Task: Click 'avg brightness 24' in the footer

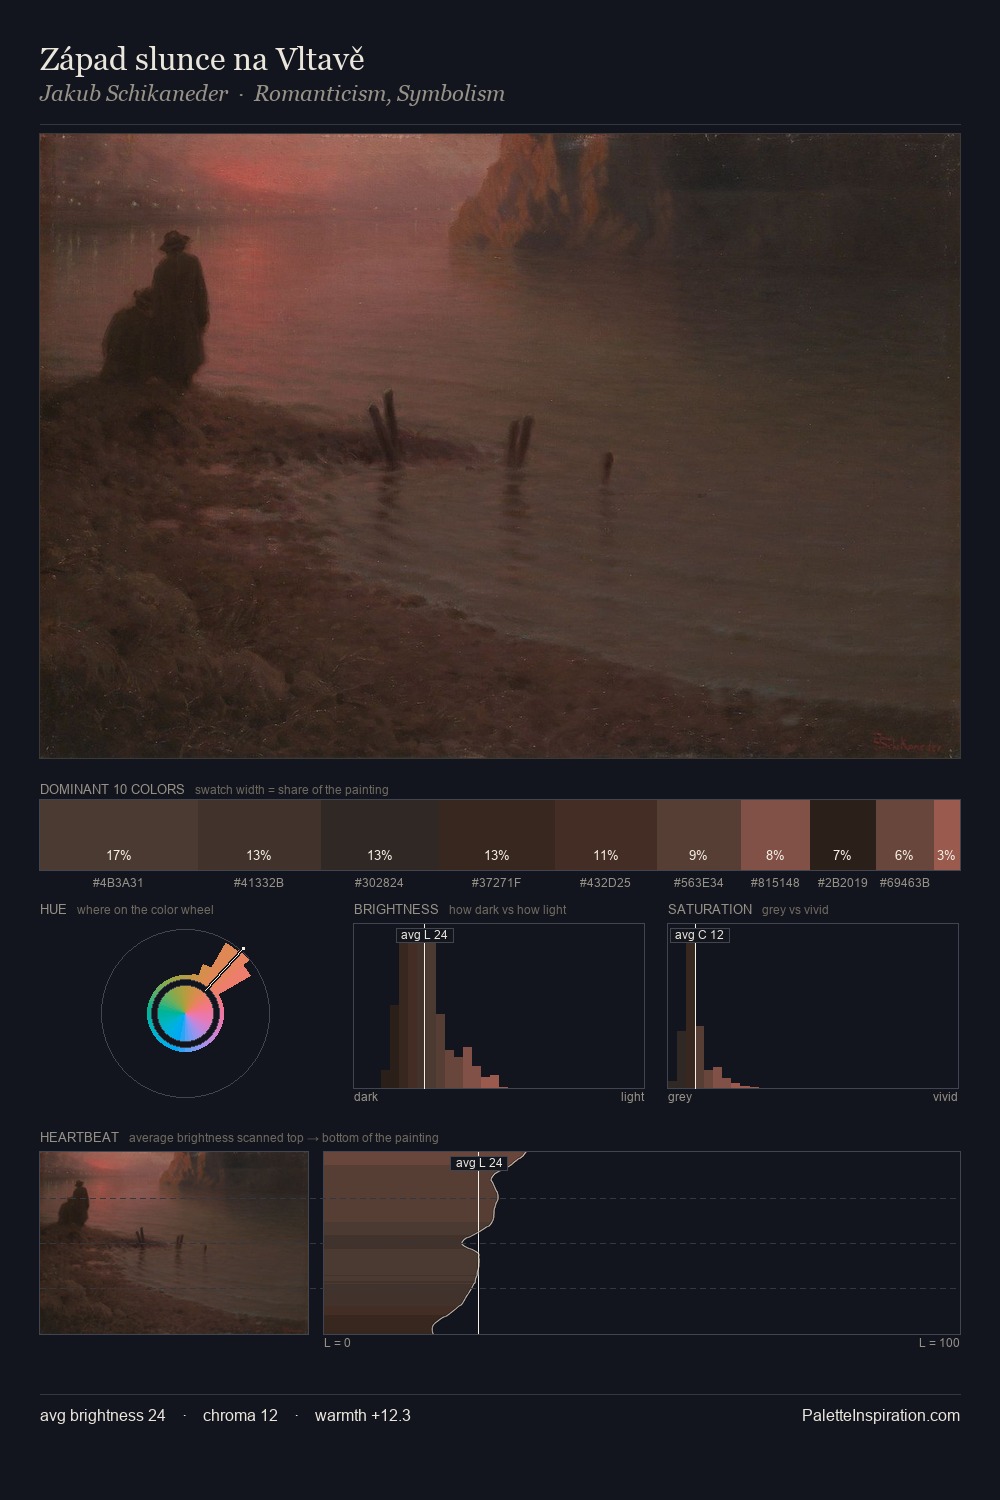Action: point(103,1415)
